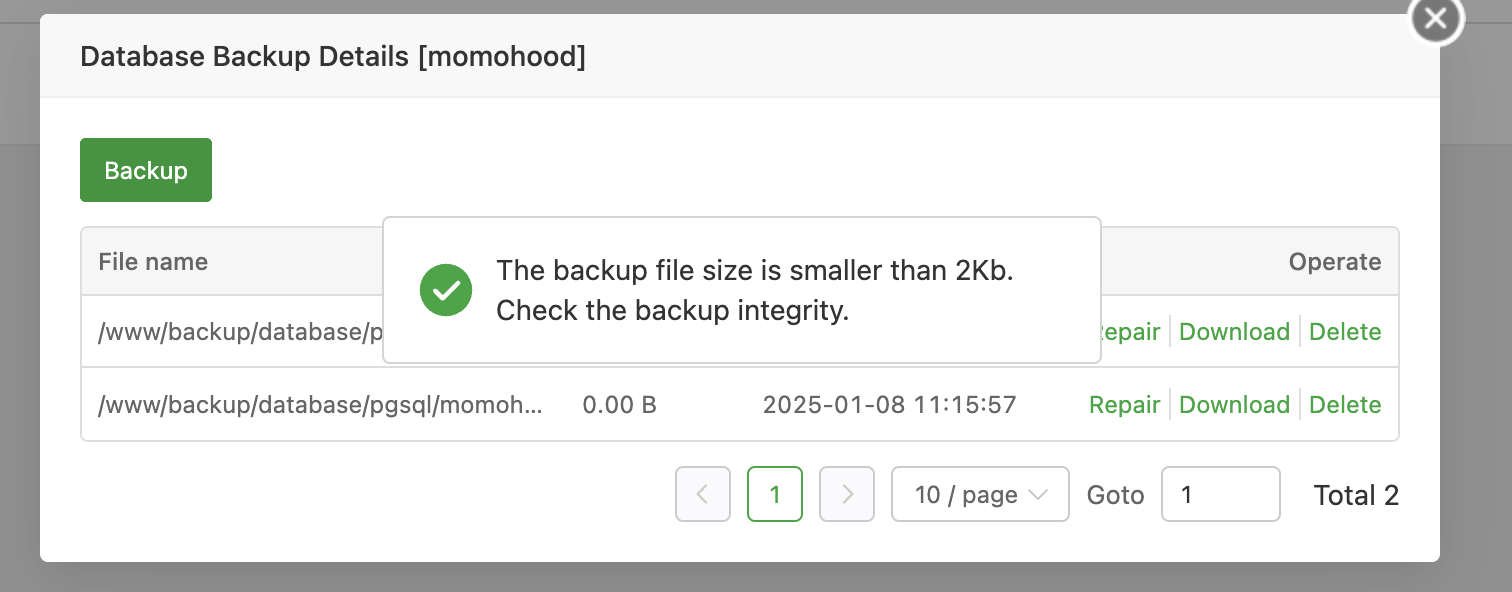Dismiss the dialog via the circular X icon
This screenshot has height=592, width=1512.
[1435, 19]
